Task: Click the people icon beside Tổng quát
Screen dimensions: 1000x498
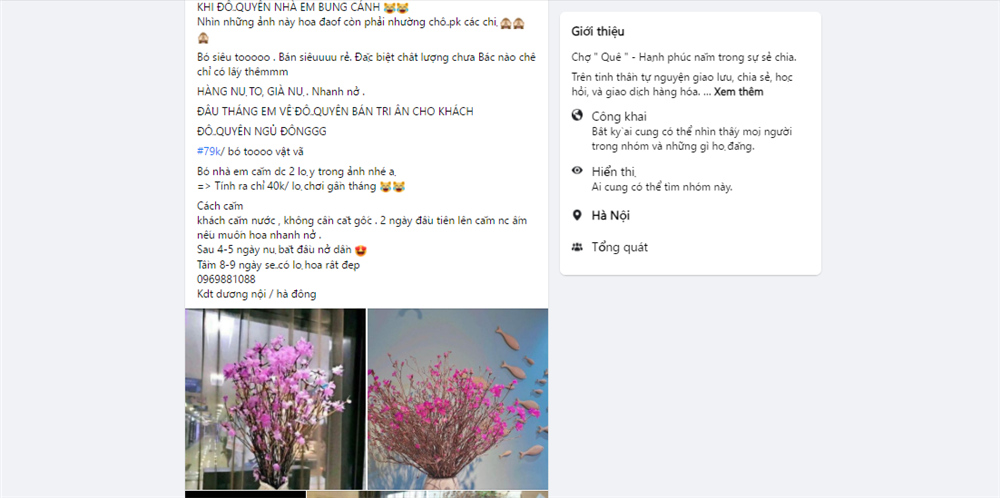Action: [577, 247]
